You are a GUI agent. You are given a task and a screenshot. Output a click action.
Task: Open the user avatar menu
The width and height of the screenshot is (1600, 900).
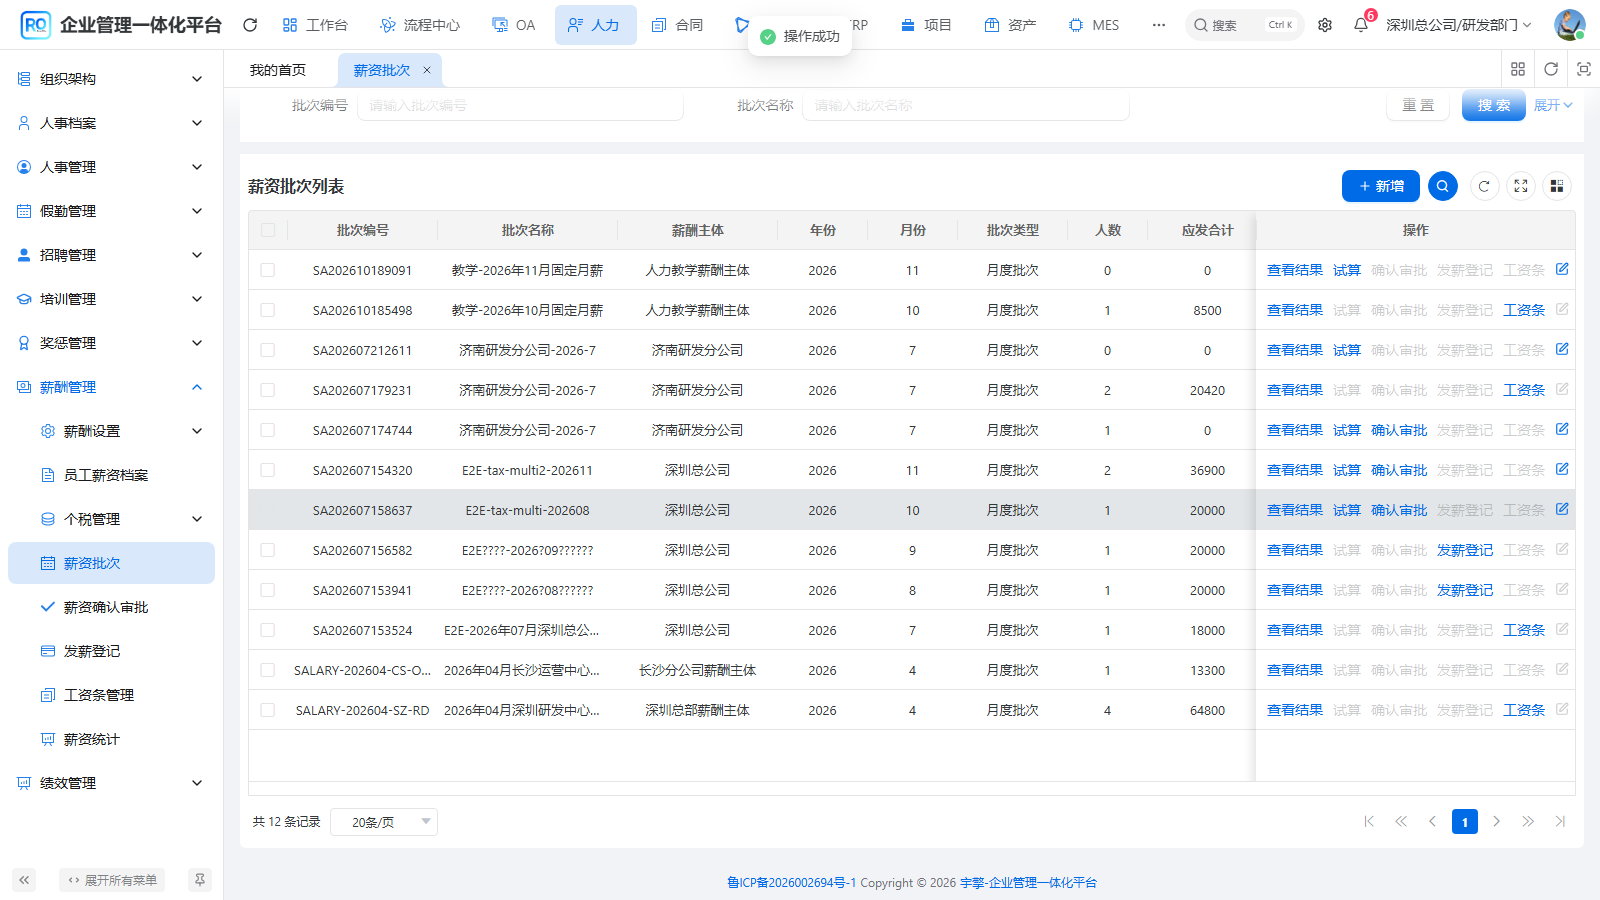[x=1570, y=25]
